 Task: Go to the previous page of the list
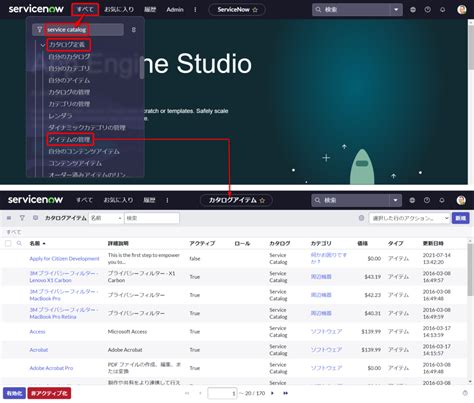coord(200,393)
